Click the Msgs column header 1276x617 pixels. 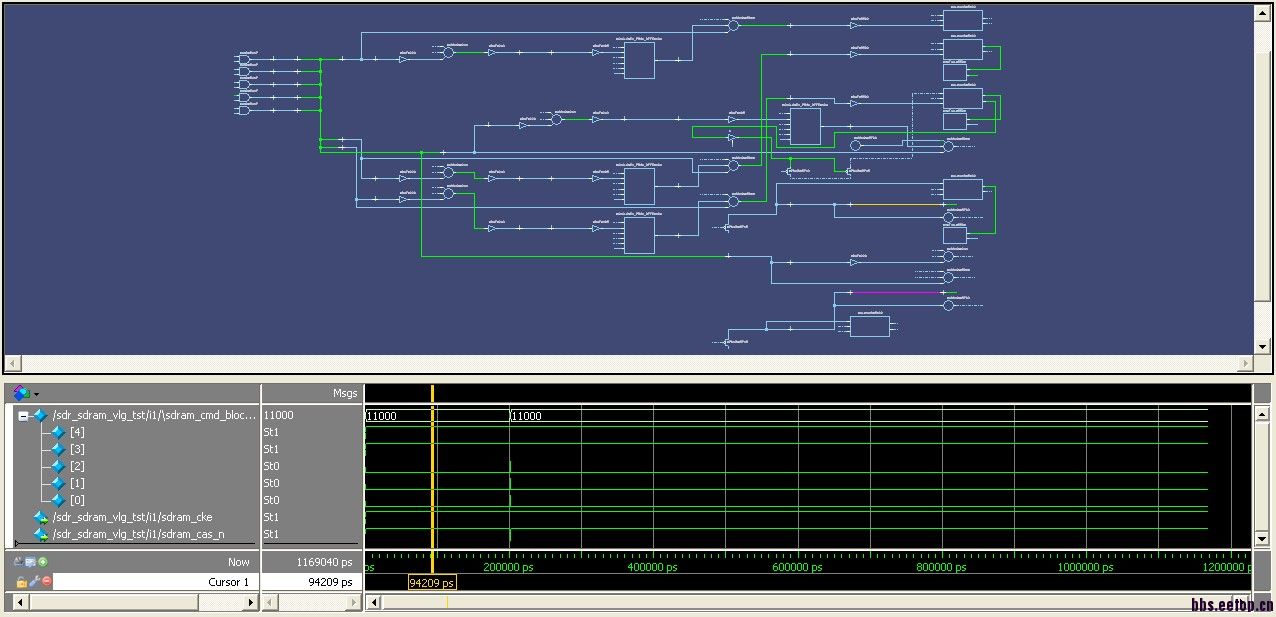tap(344, 393)
